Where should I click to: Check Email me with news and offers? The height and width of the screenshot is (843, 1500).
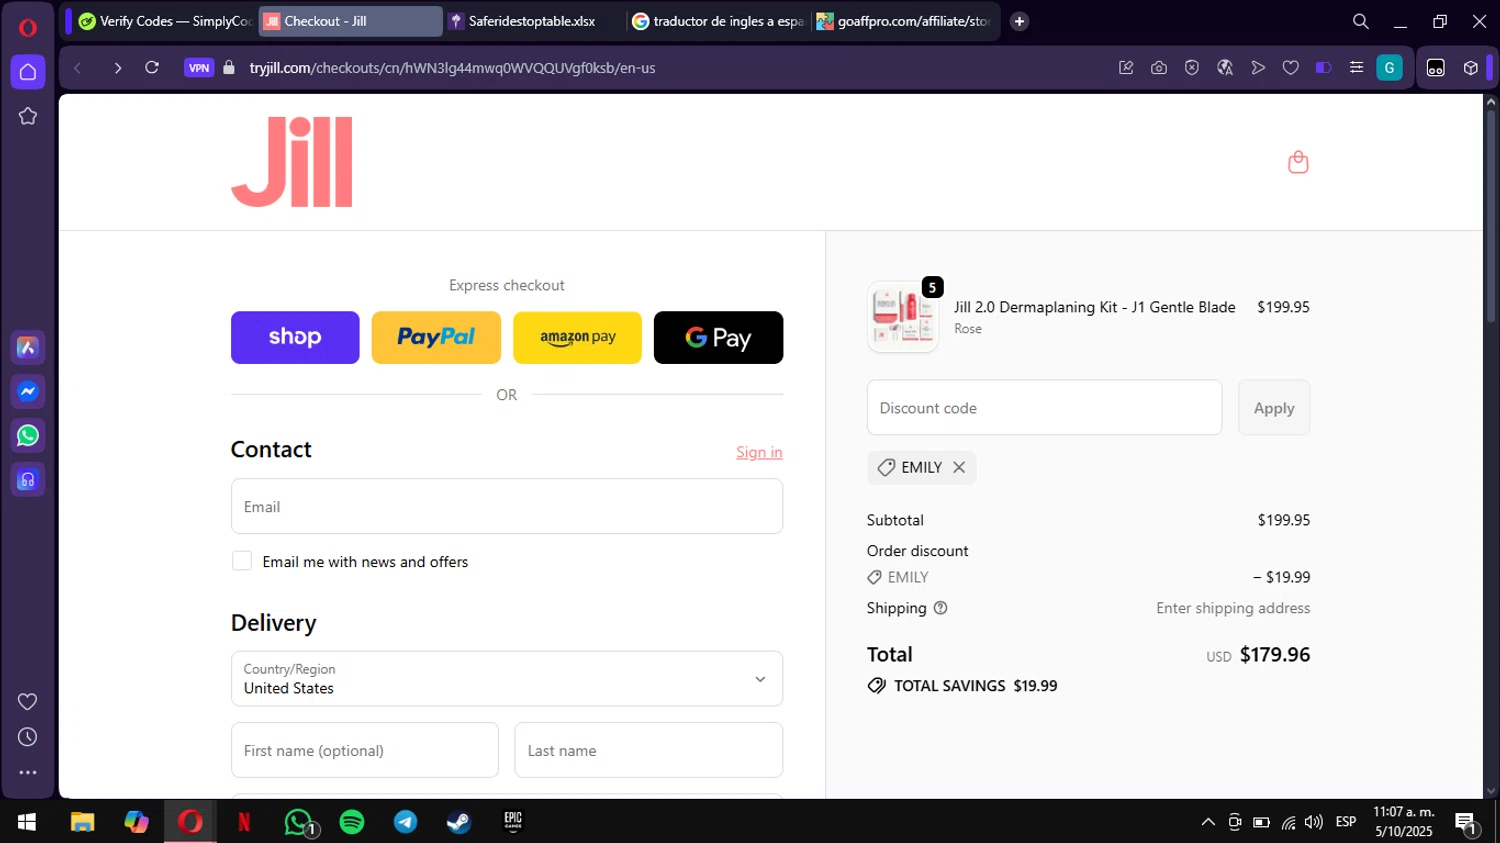pyautogui.click(x=242, y=561)
